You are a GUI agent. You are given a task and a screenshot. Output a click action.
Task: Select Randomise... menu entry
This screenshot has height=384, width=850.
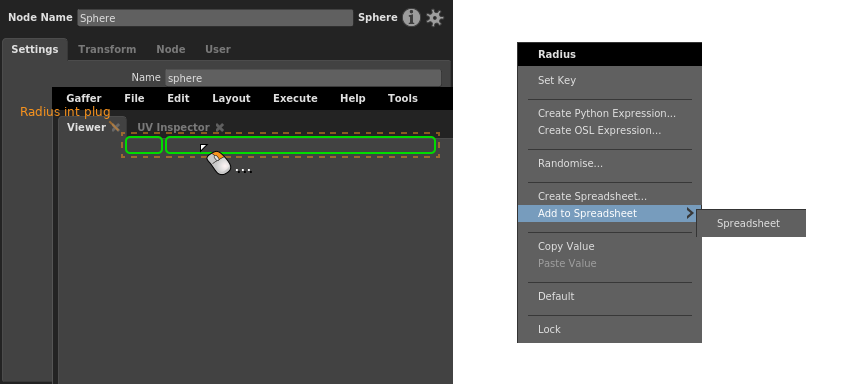(x=609, y=163)
